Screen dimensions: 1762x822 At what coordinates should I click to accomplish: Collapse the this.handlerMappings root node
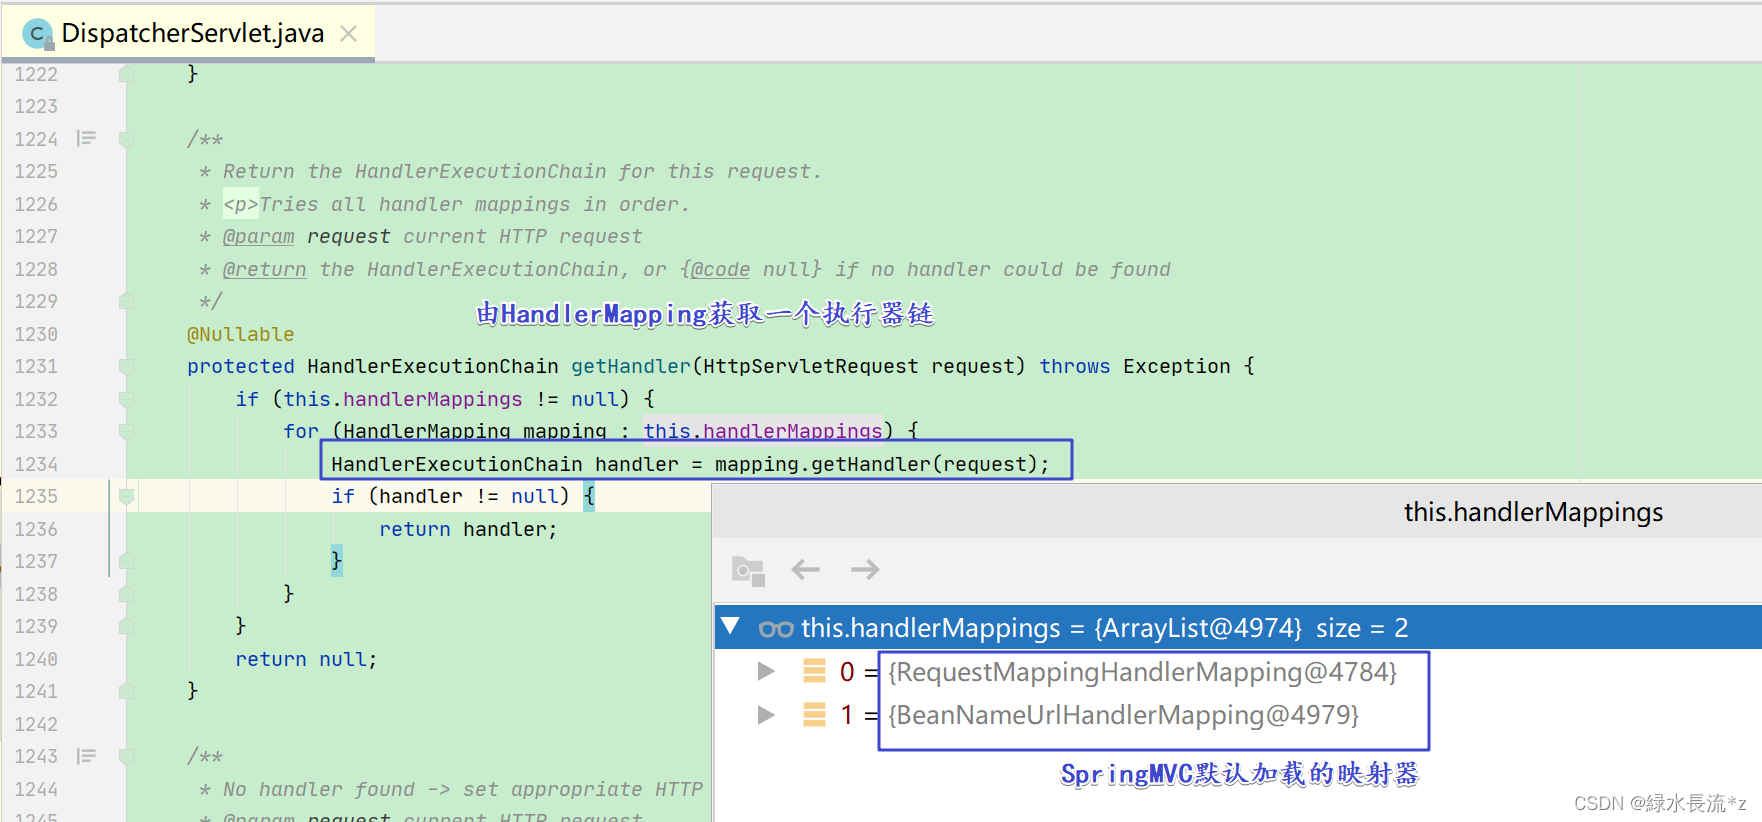(x=731, y=627)
